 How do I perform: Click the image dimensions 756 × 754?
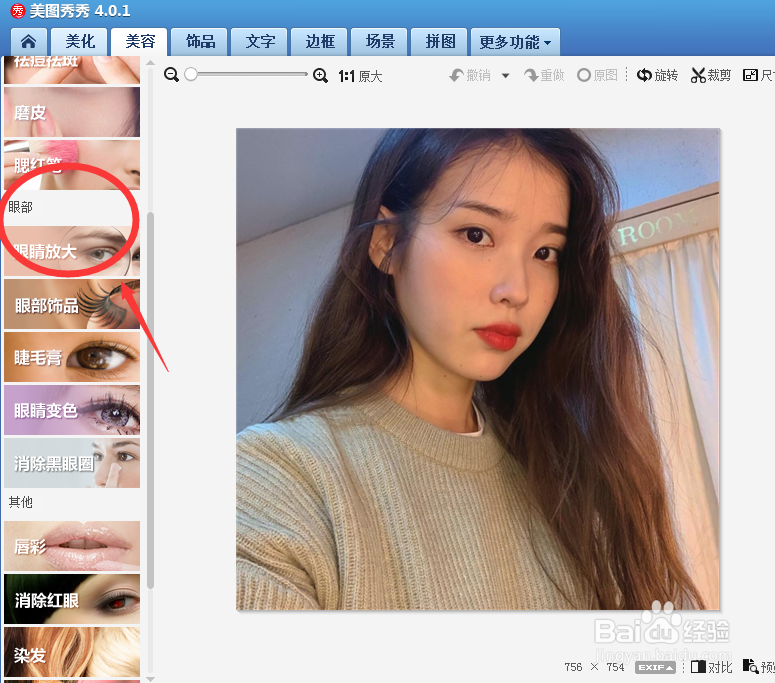(x=594, y=667)
